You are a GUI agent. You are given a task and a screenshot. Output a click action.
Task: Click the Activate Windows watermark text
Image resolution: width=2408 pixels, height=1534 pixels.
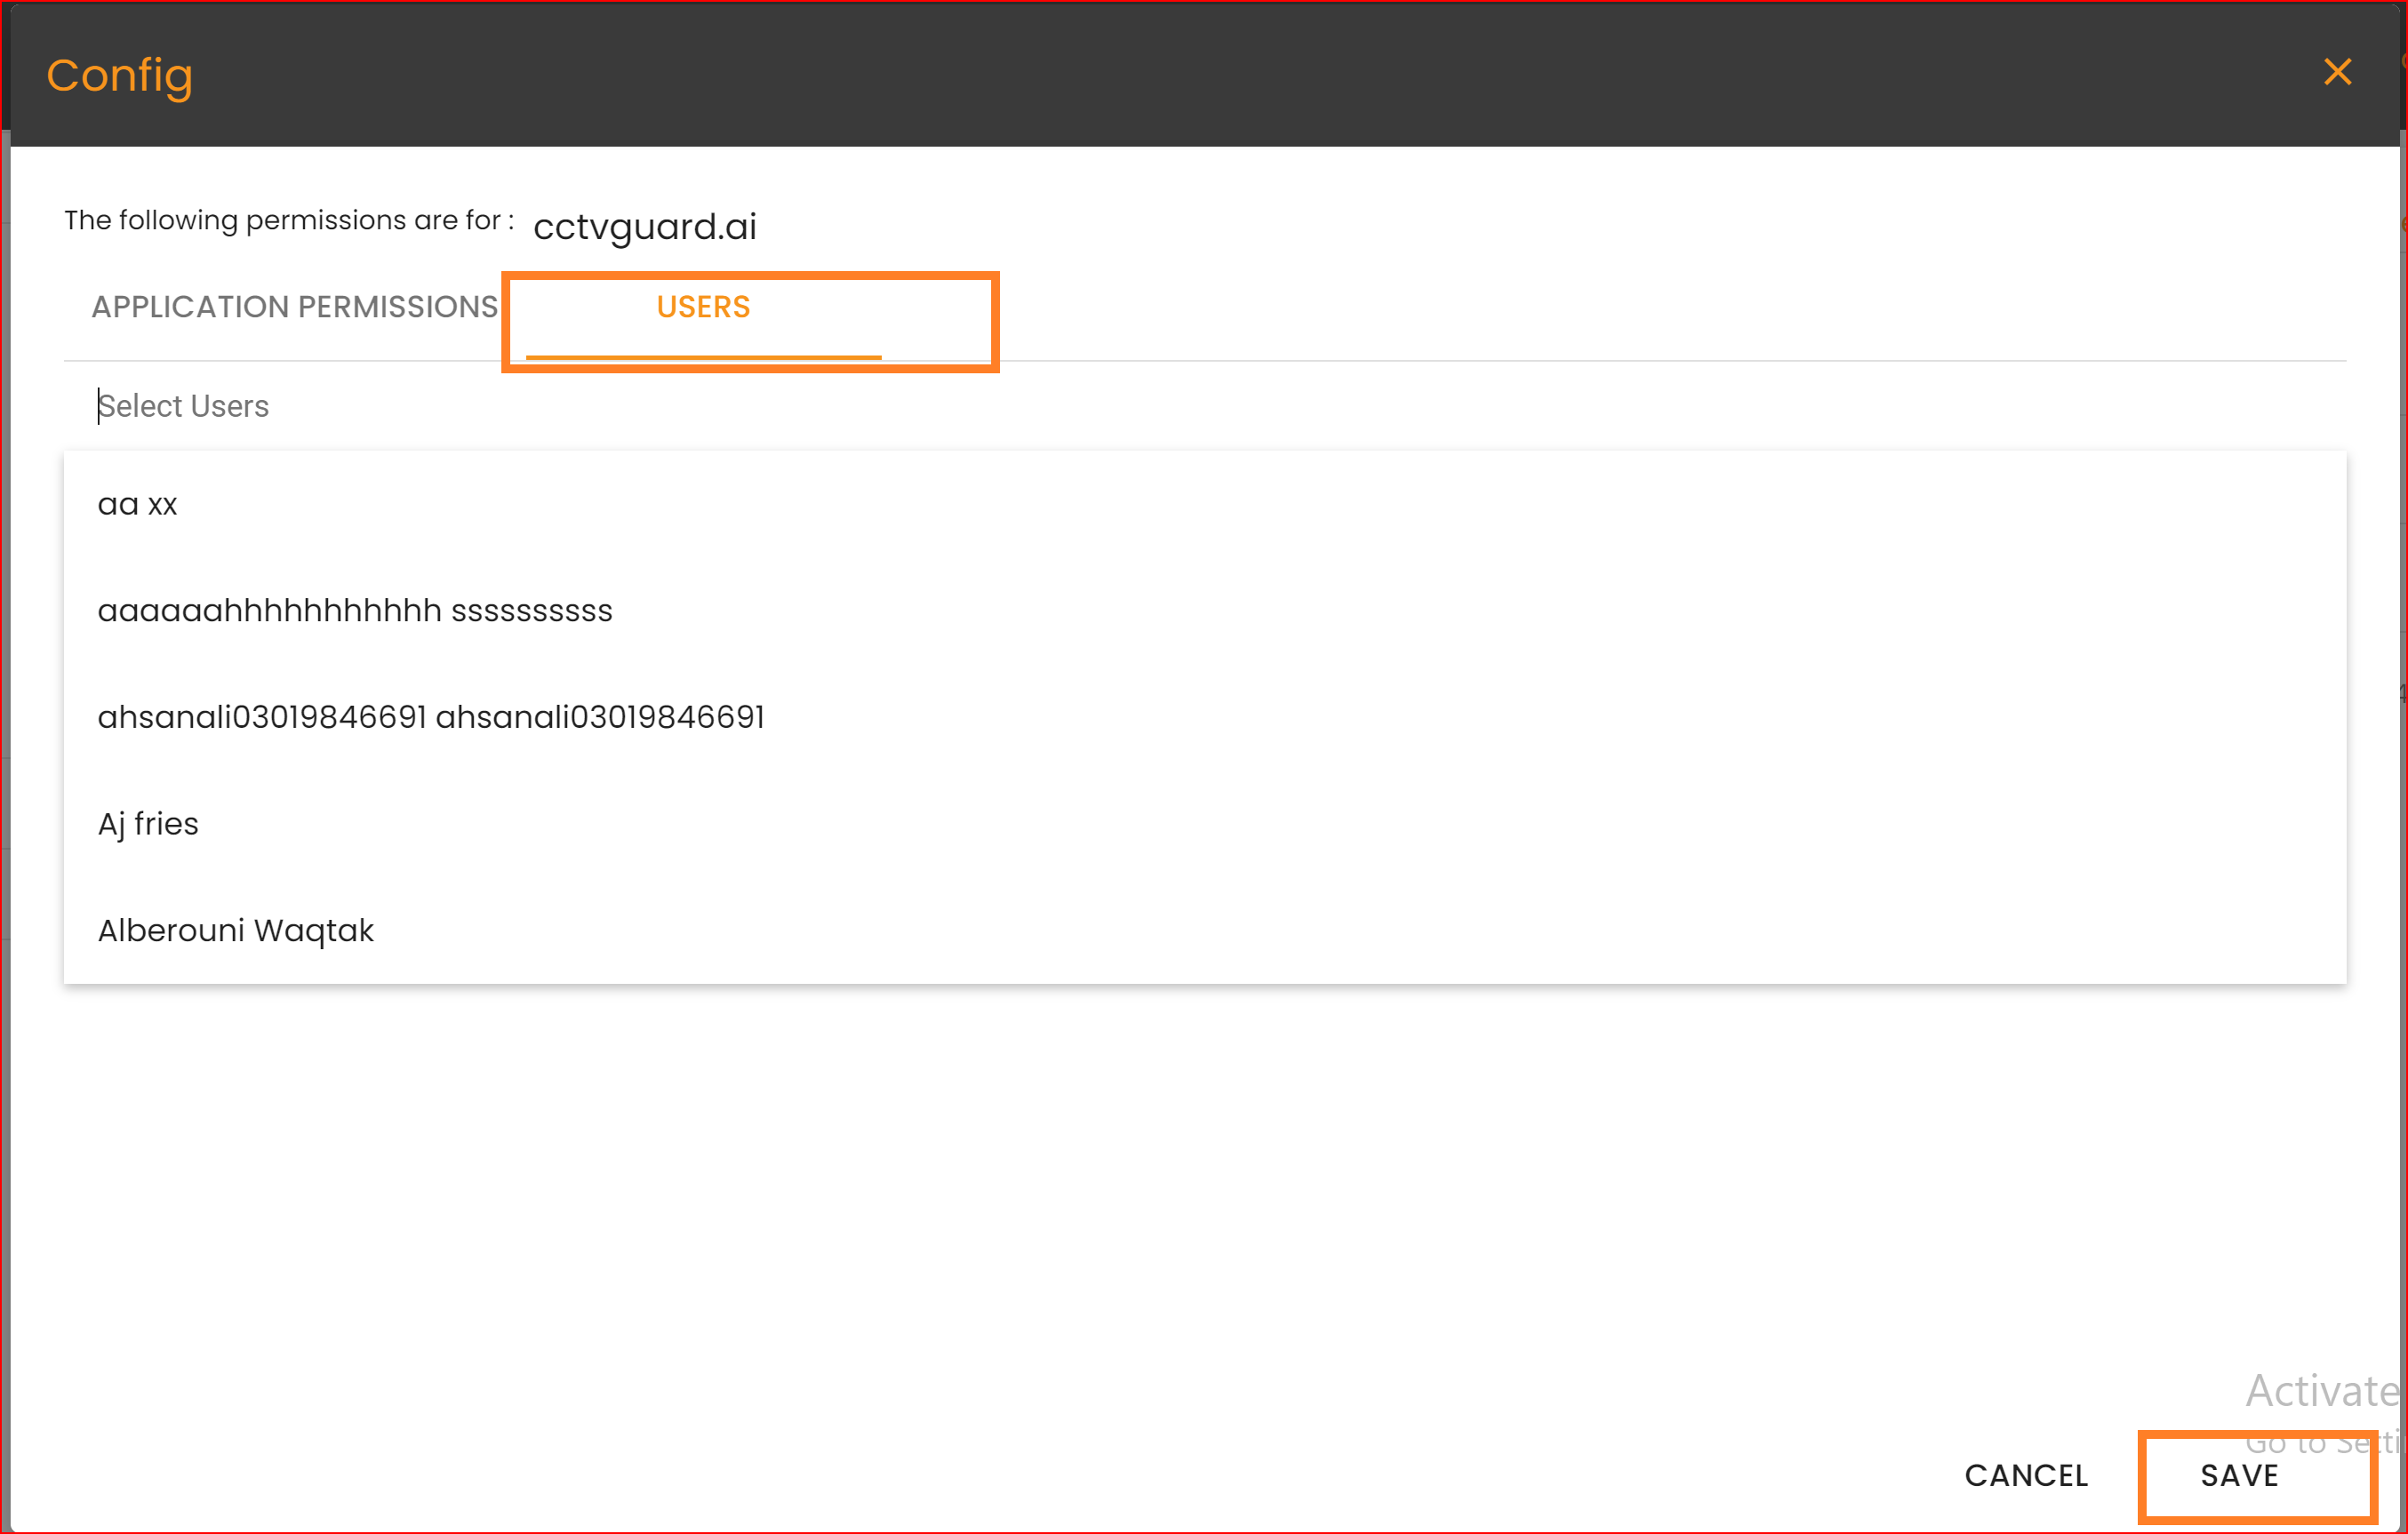click(2320, 1390)
